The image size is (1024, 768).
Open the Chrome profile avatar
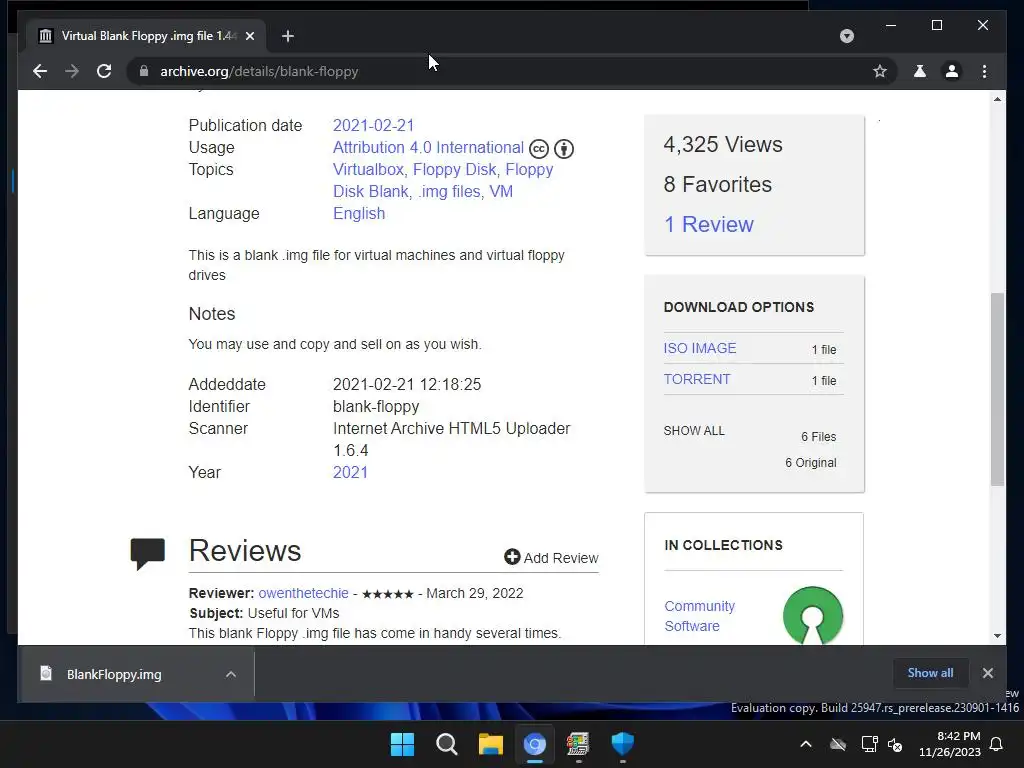coord(952,71)
